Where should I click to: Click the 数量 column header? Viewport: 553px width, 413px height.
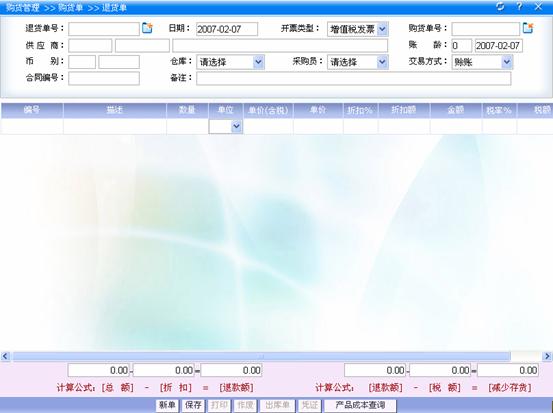tap(187, 110)
